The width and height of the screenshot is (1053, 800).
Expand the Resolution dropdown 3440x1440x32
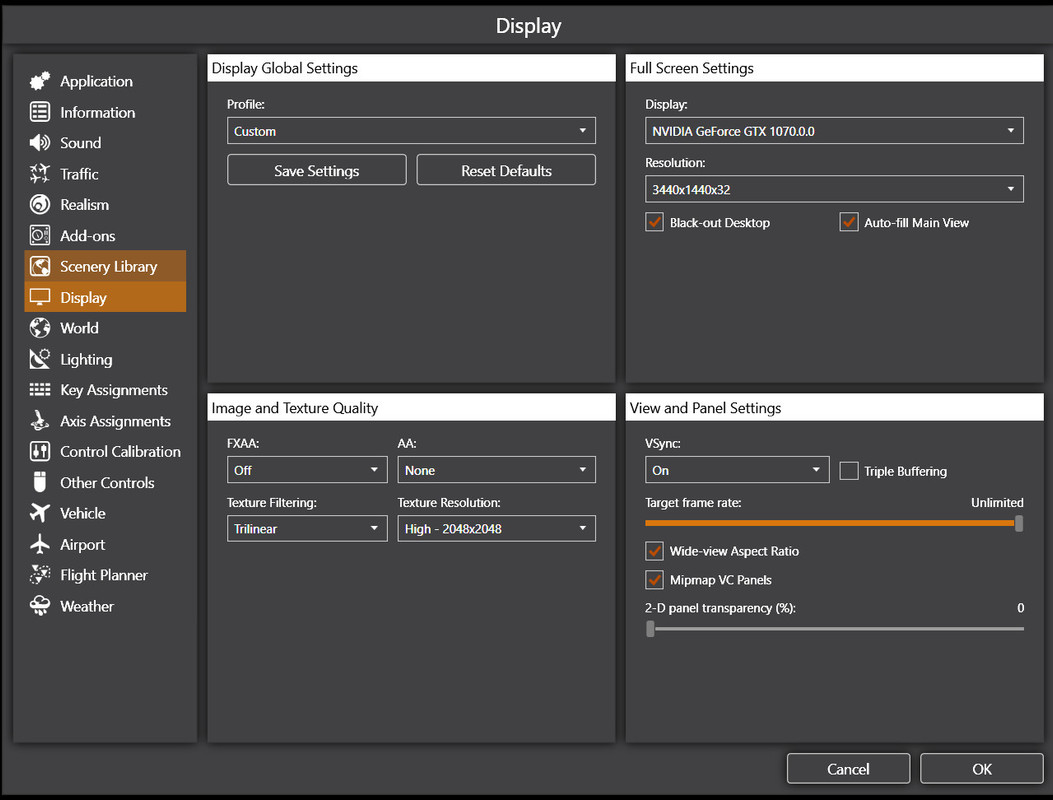834,189
